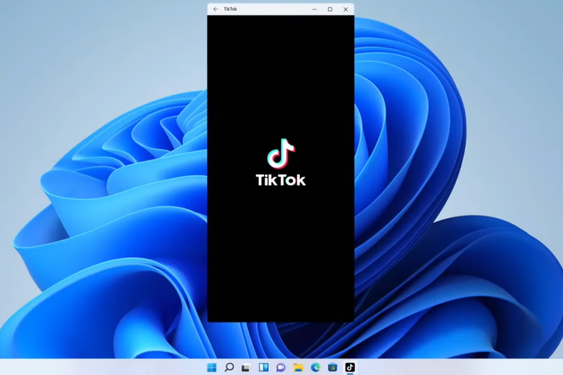563x375 pixels.
Task: Select the TikTok taskbar icon
Action: 350,367
